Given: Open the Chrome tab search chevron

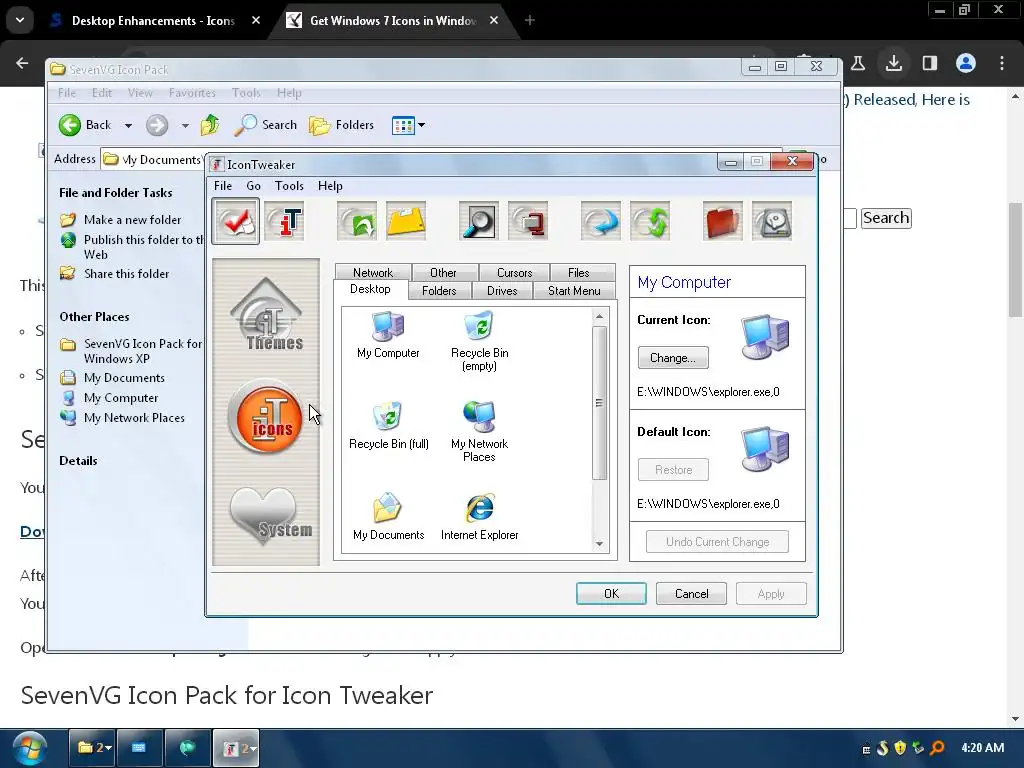Looking at the screenshot, I should click(x=20, y=20).
